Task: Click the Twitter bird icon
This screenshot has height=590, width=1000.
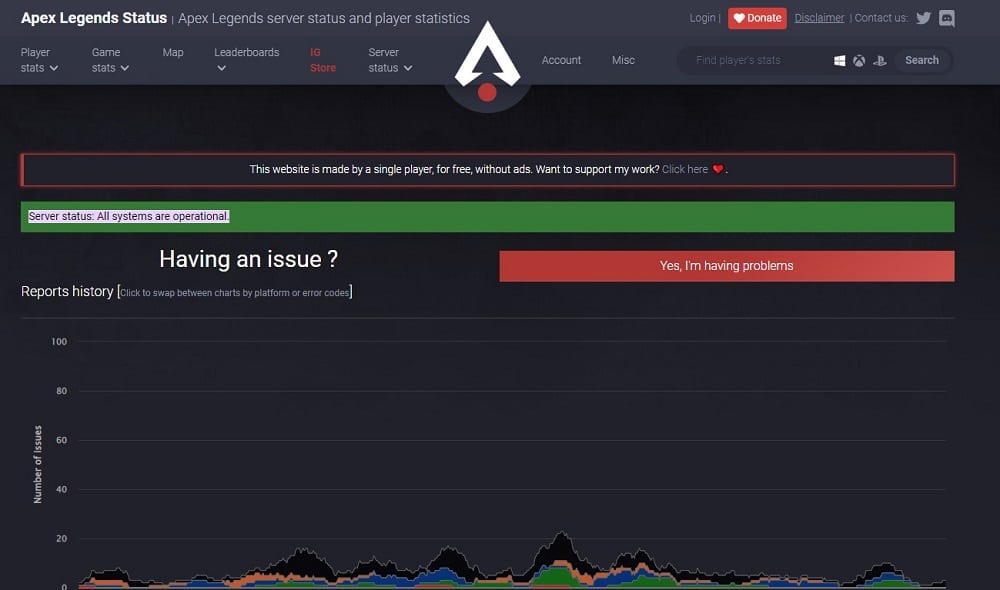Action: click(923, 18)
